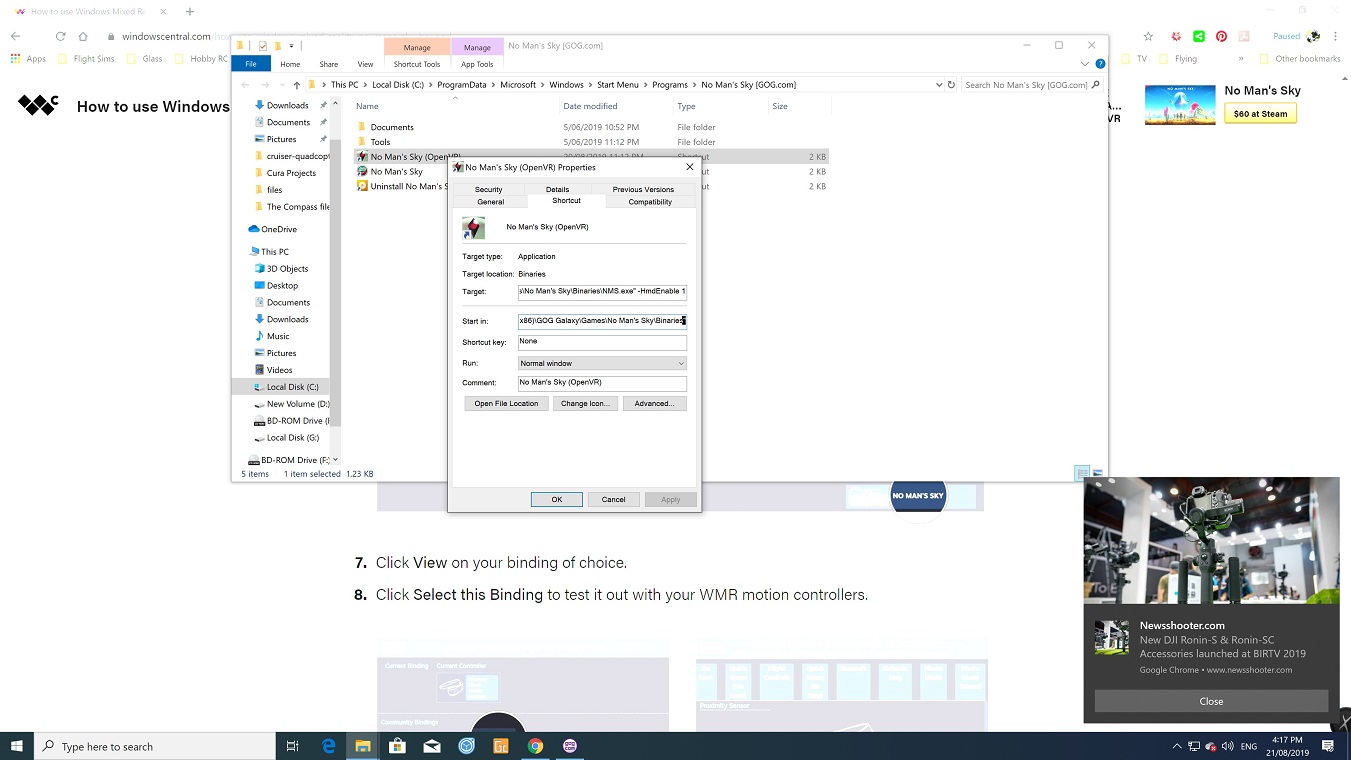Switch to large icons view button
Screen dimensions: 1351x760
point(1098,473)
